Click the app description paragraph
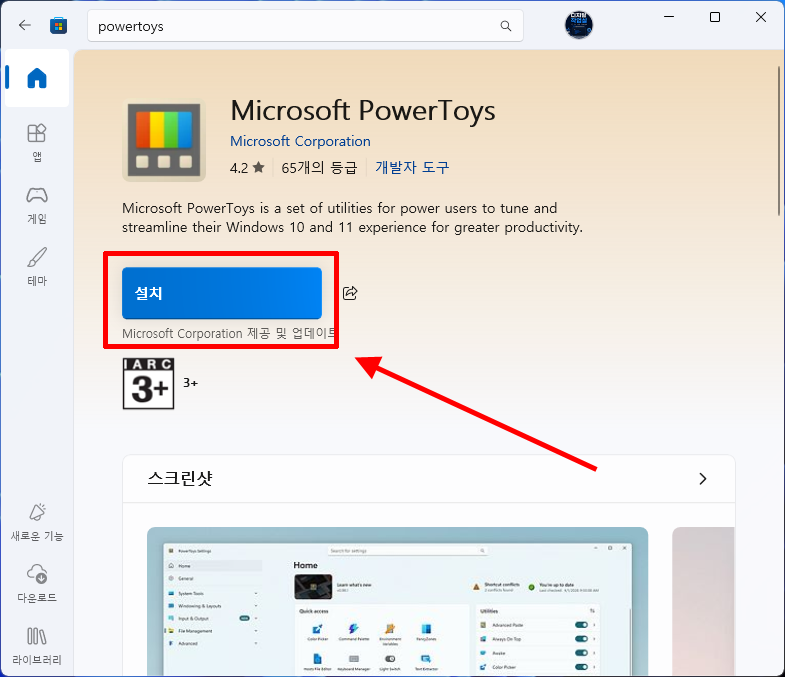This screenshot has height=677, width=785. coord(352,218)
